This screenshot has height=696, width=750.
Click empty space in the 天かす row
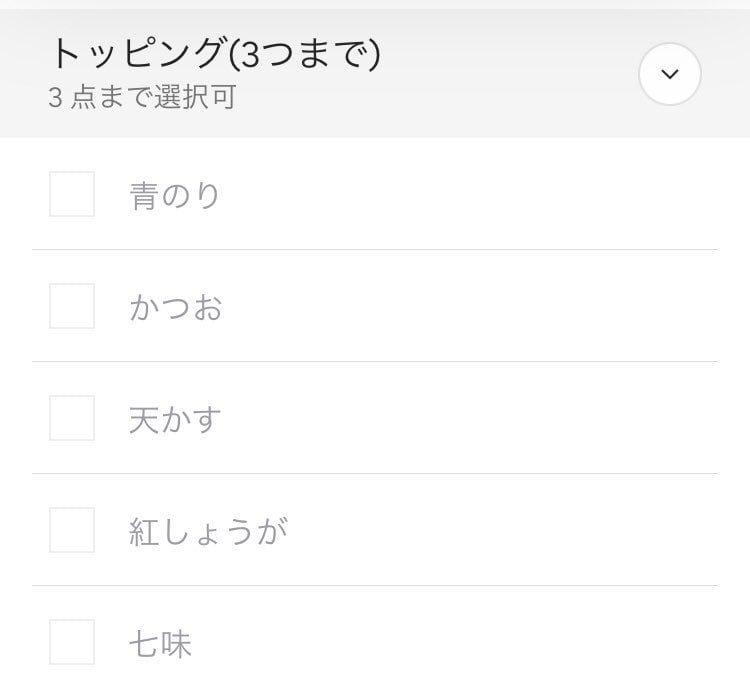click(480, 419)
